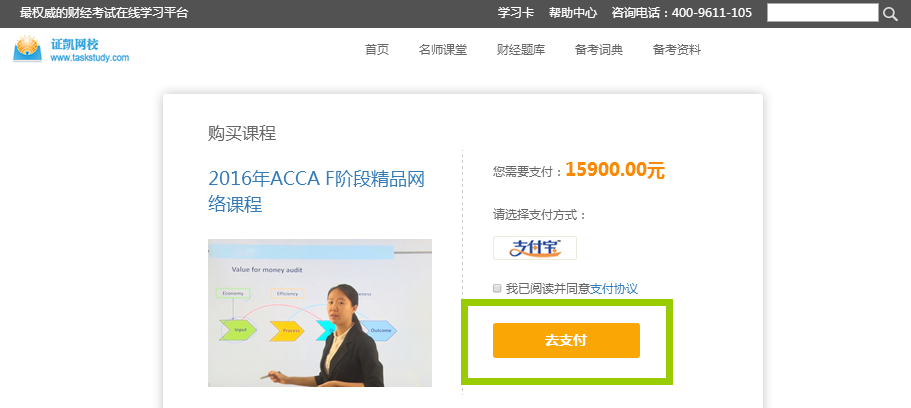Image resolution: width=911 pixels, height=408 pixels.
Task: Click the www.taskstudy.com site address
Action: click(x=89, y=58)
